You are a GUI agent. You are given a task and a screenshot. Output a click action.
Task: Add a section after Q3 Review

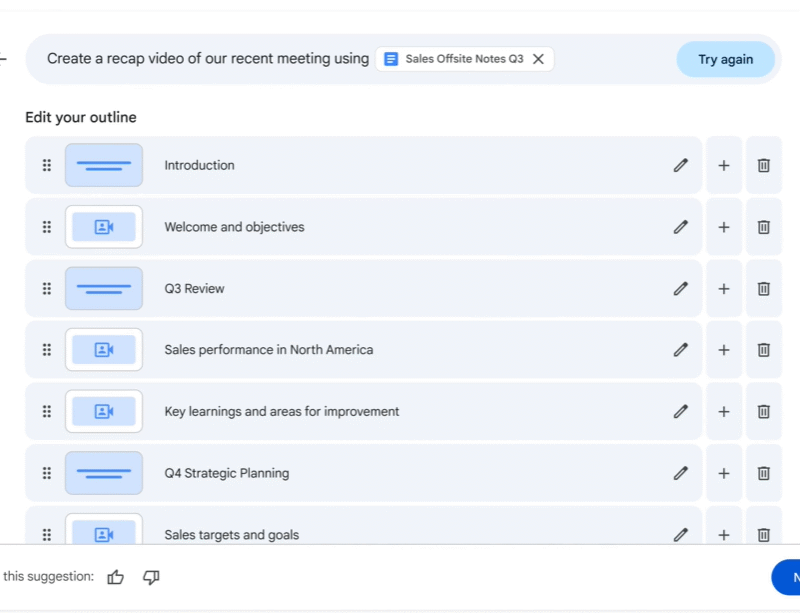(x=724, y=289)
